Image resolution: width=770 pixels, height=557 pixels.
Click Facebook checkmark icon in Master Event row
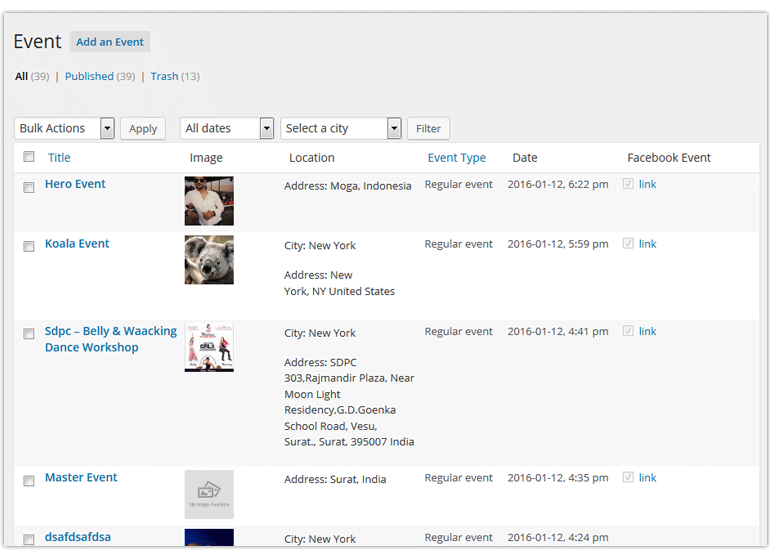(x=628, y=477)
